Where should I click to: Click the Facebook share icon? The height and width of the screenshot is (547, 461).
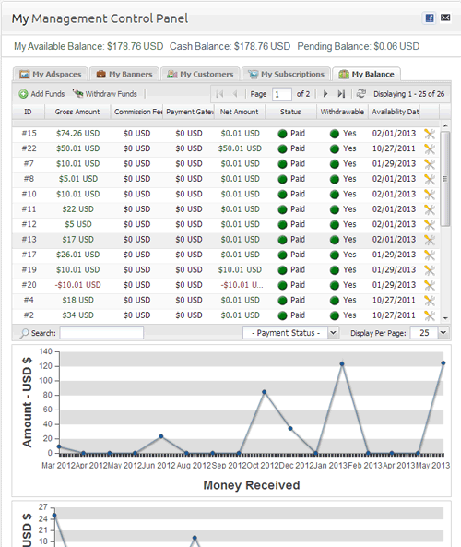[x=429, y=18]
